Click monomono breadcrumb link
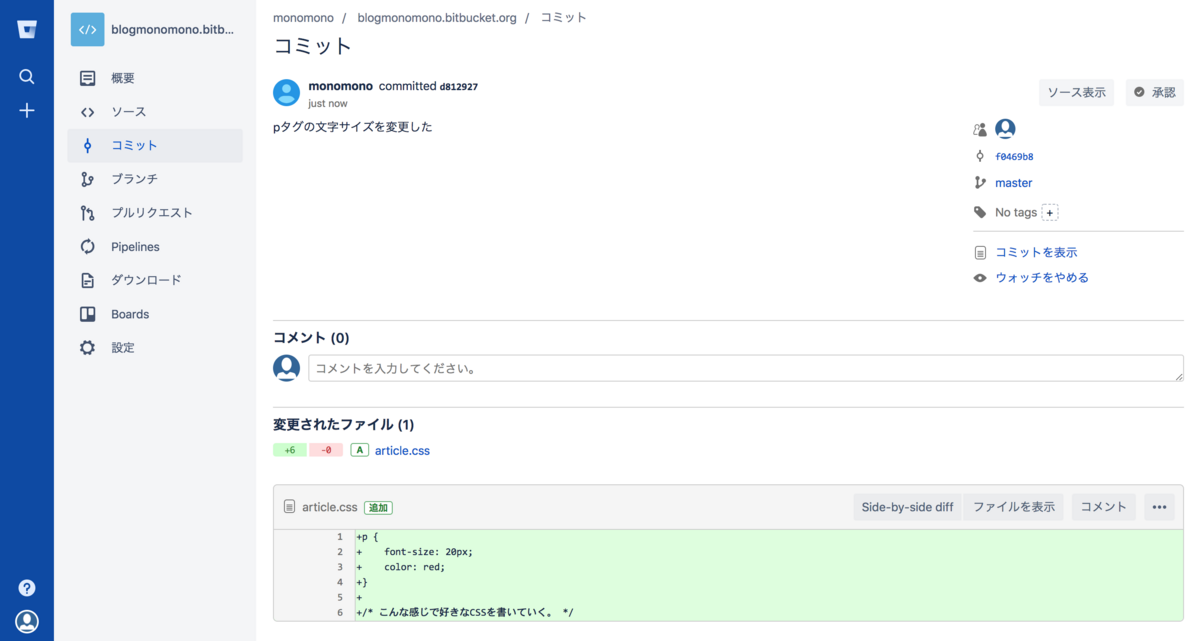Viewport: 1200px width, 641px height. [303, 18]
